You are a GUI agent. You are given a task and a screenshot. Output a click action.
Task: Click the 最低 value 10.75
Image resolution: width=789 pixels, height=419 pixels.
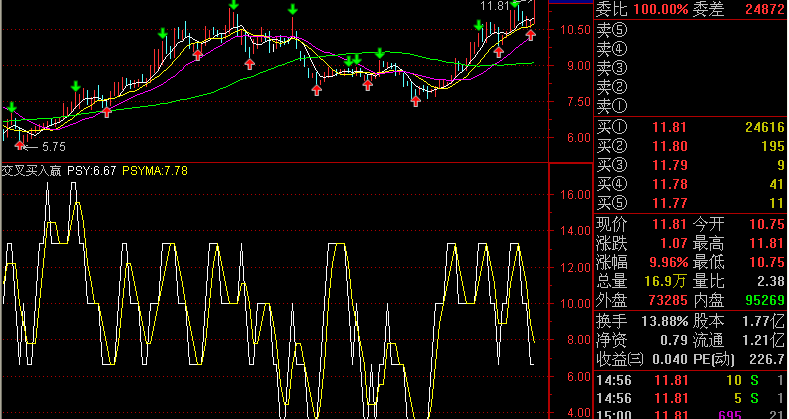[x=767, y=263]
